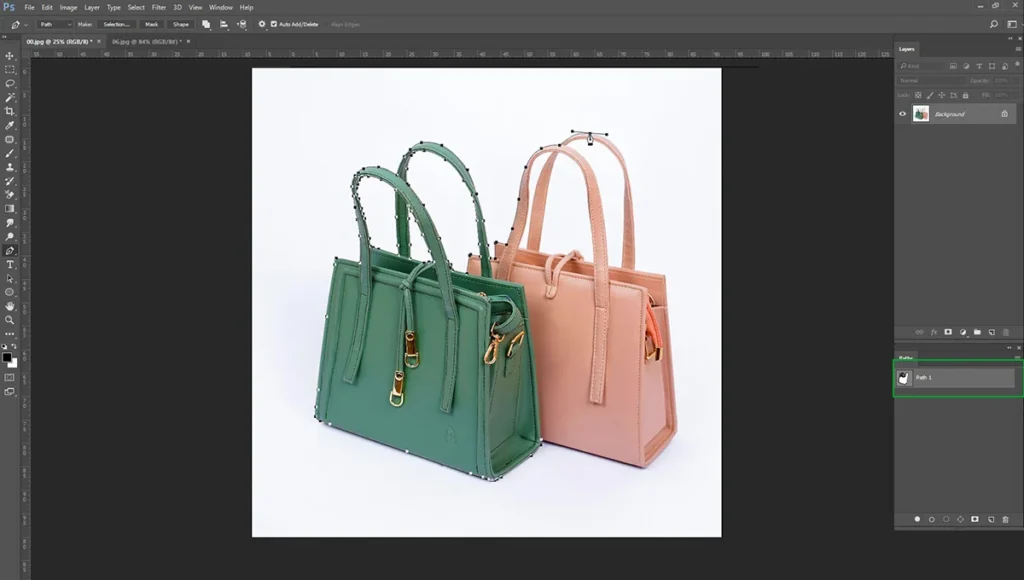Click the foreground color swatch
The image size is (1024, 580).
coord(7,358)
